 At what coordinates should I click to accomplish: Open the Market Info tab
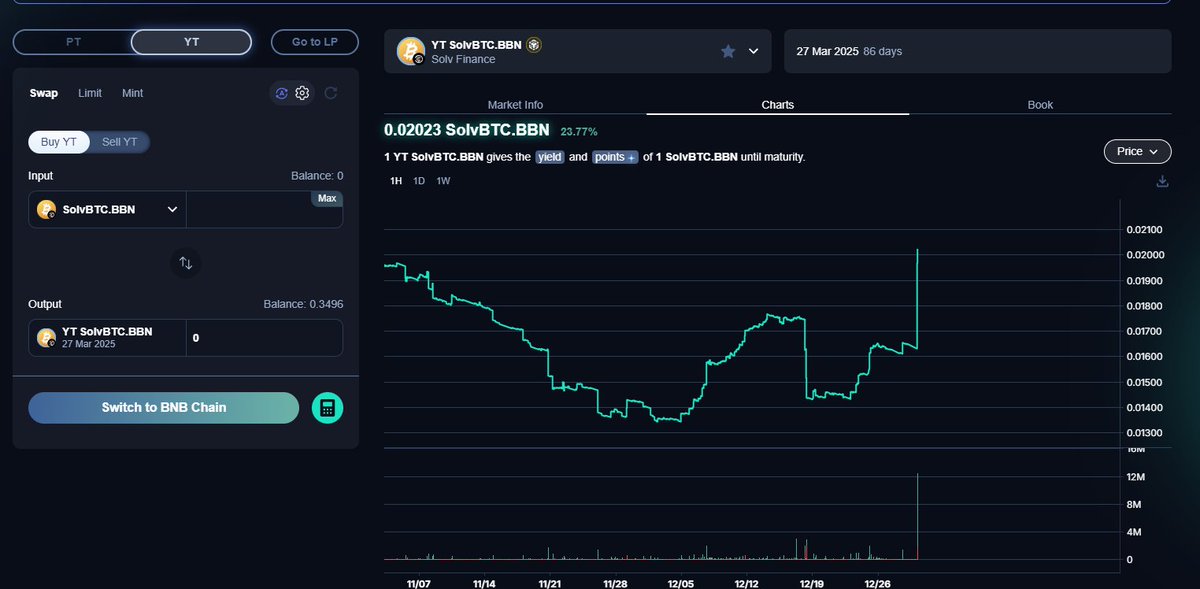point(515,105)
